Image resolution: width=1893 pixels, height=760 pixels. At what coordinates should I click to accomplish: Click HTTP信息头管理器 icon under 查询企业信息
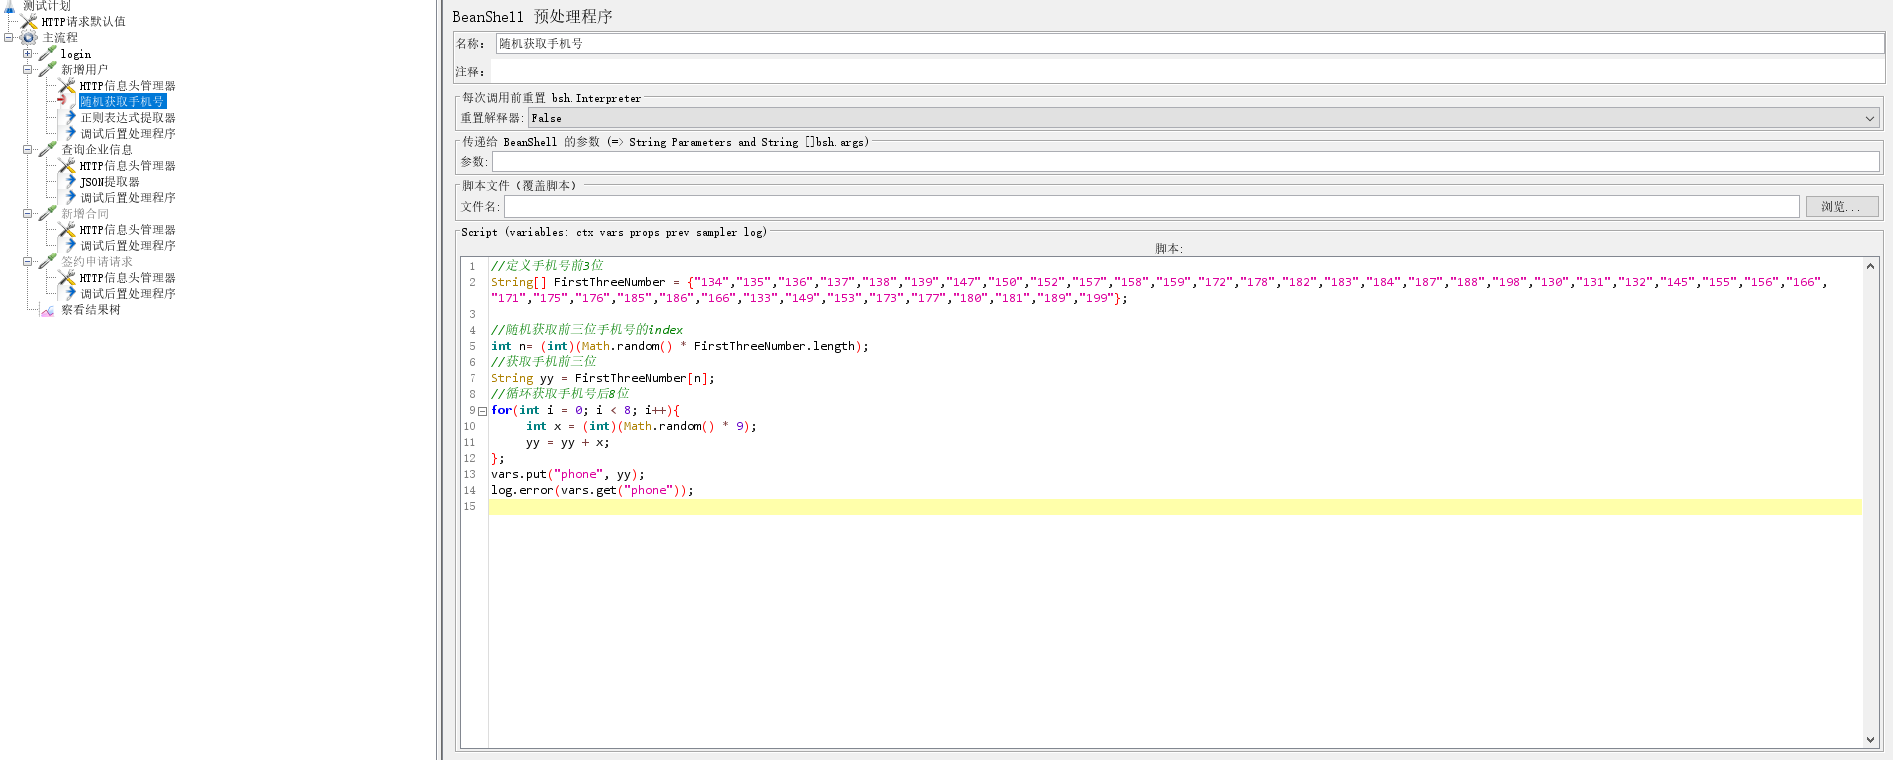tap(67, 165)
